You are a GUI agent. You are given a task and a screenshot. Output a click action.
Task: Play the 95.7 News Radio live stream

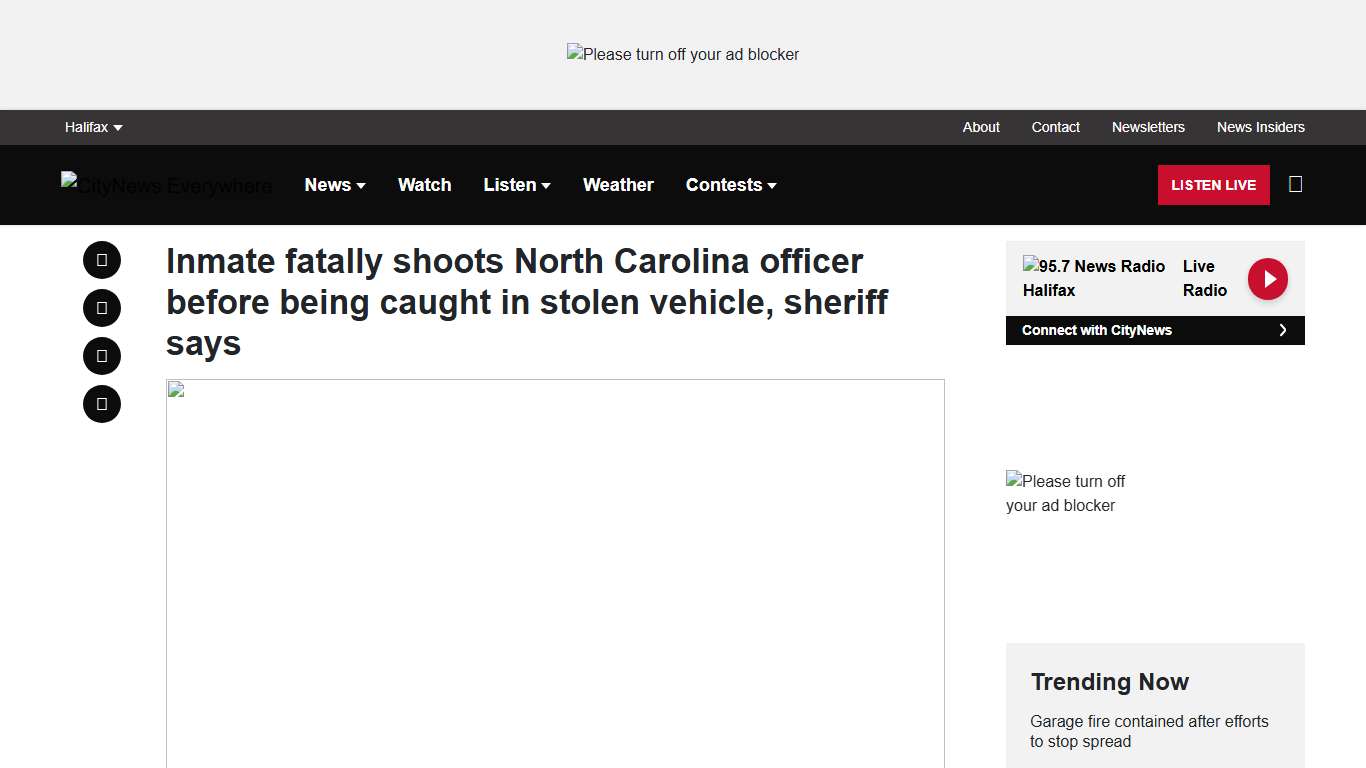click(x=1093, y=278)
